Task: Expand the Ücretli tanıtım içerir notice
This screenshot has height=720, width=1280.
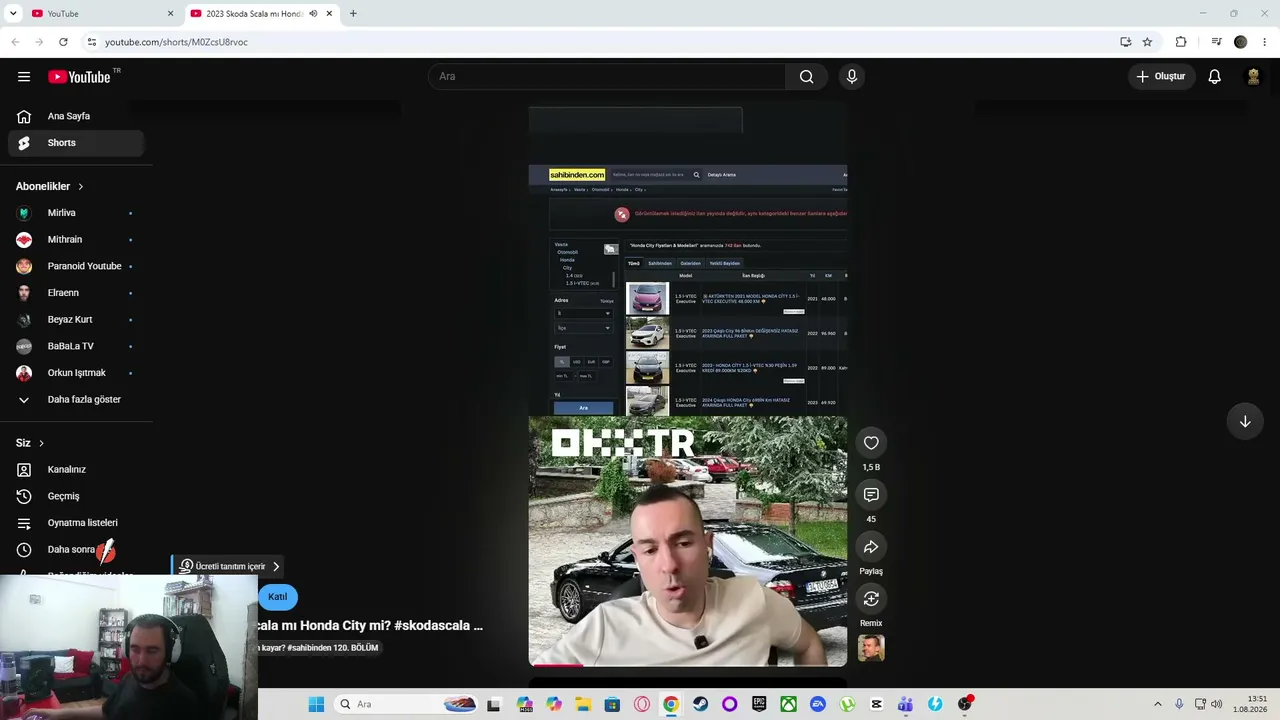Action: point(229,566)
